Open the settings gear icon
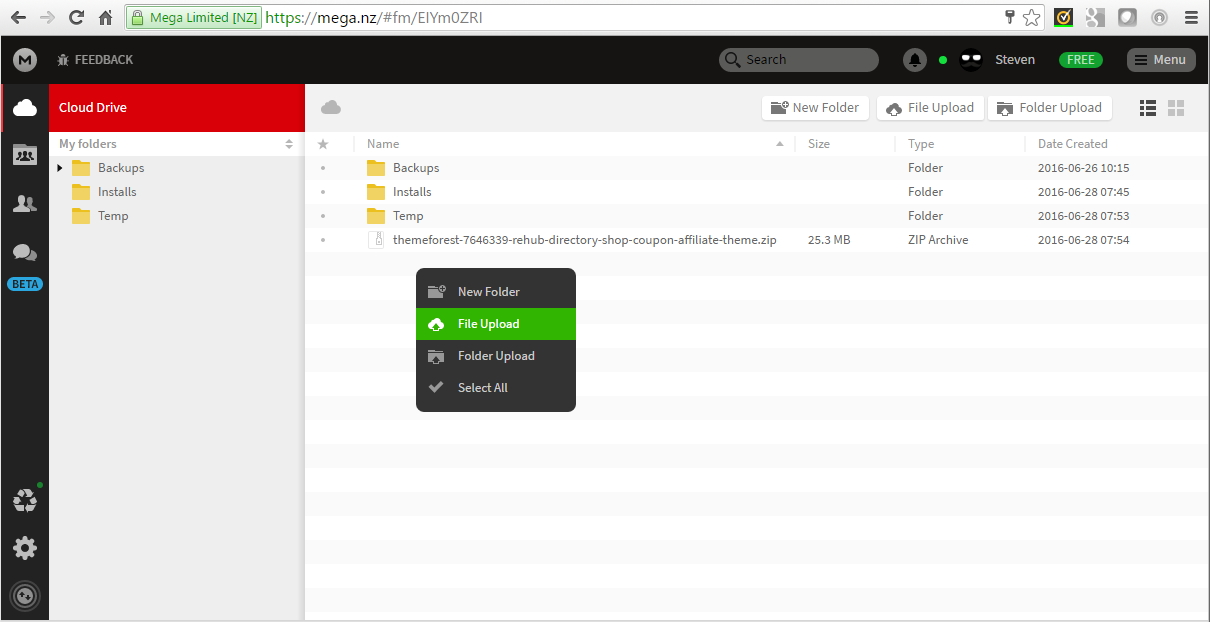The image size is (1210, 622). pyautogui.click(x=25, y=548)
